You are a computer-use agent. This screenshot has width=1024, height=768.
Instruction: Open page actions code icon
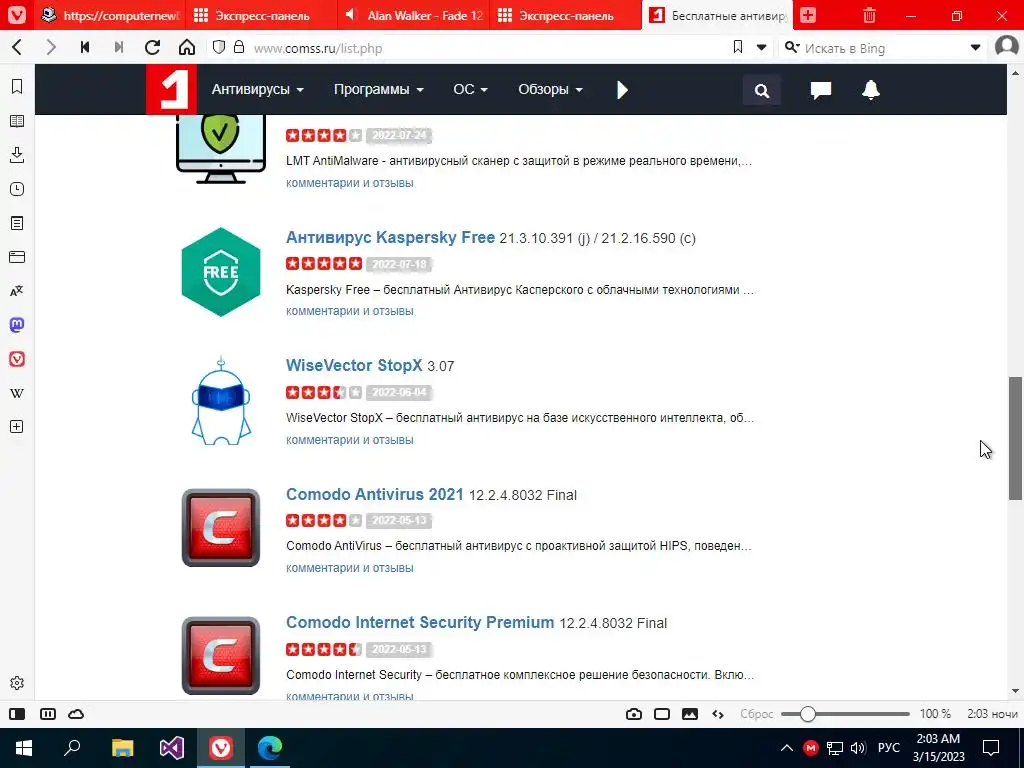coord(718,714)
